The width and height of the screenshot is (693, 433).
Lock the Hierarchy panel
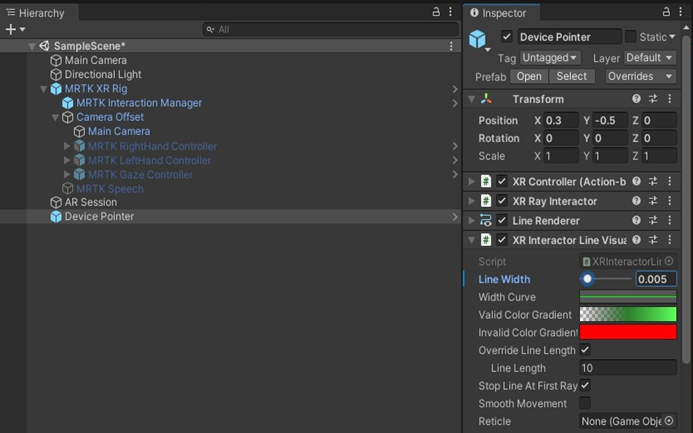(436, 12)
